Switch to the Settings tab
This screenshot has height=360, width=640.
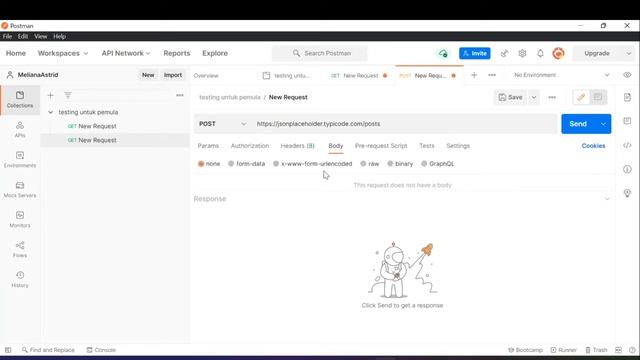(x=458, y=146)
